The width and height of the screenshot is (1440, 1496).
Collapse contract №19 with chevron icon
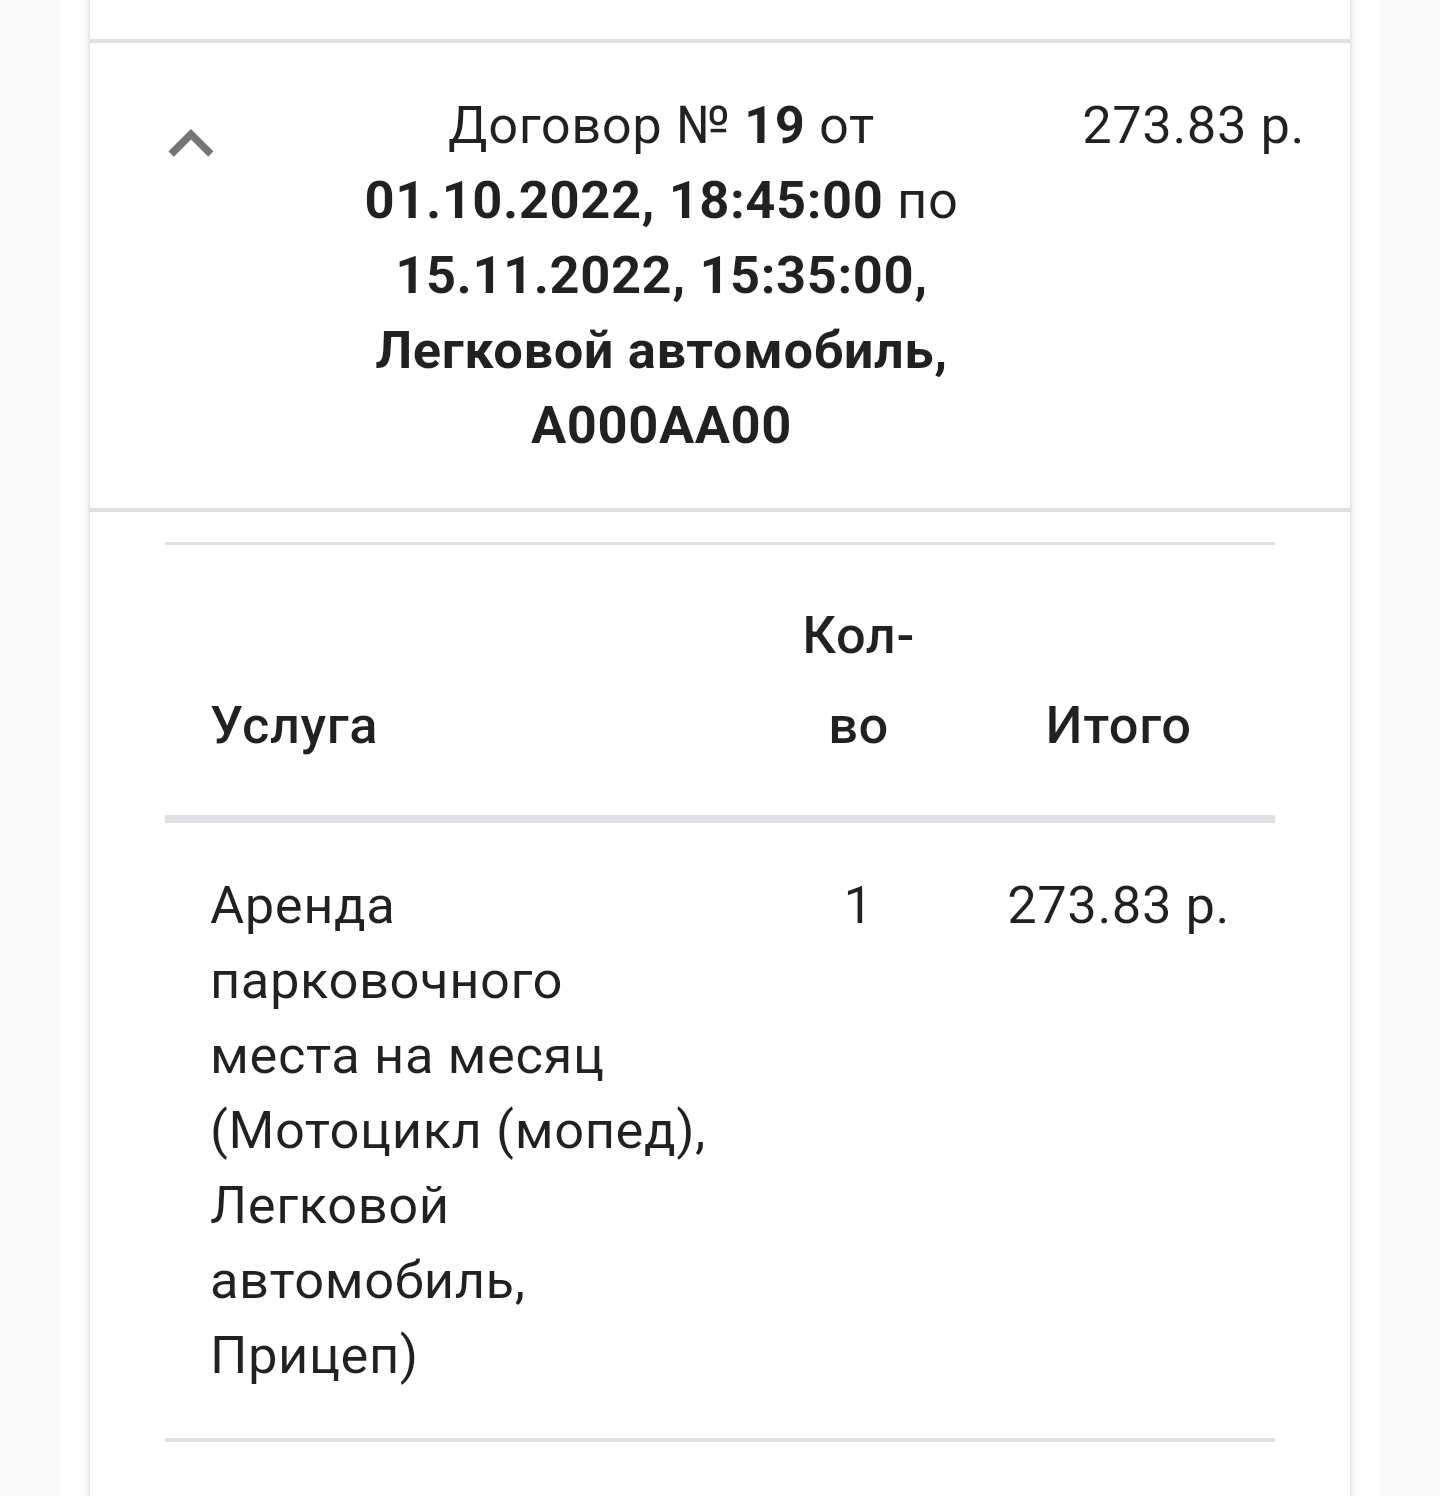point(191,145)
